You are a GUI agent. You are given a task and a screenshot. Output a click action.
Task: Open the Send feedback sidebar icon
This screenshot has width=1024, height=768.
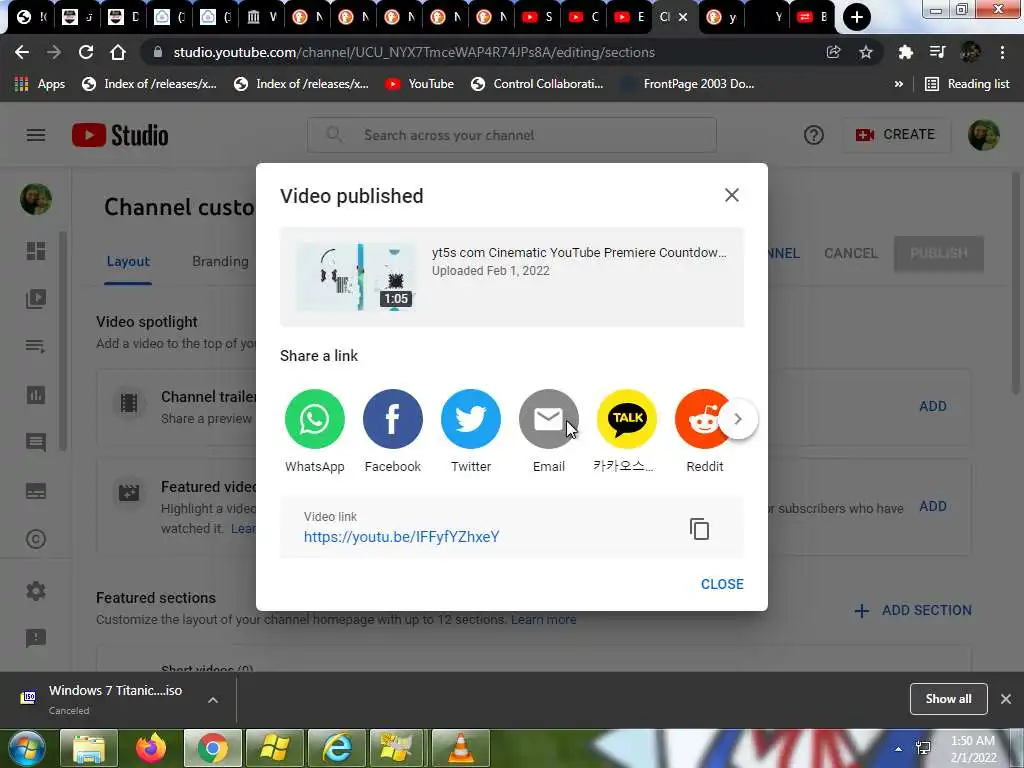point(36,638)
